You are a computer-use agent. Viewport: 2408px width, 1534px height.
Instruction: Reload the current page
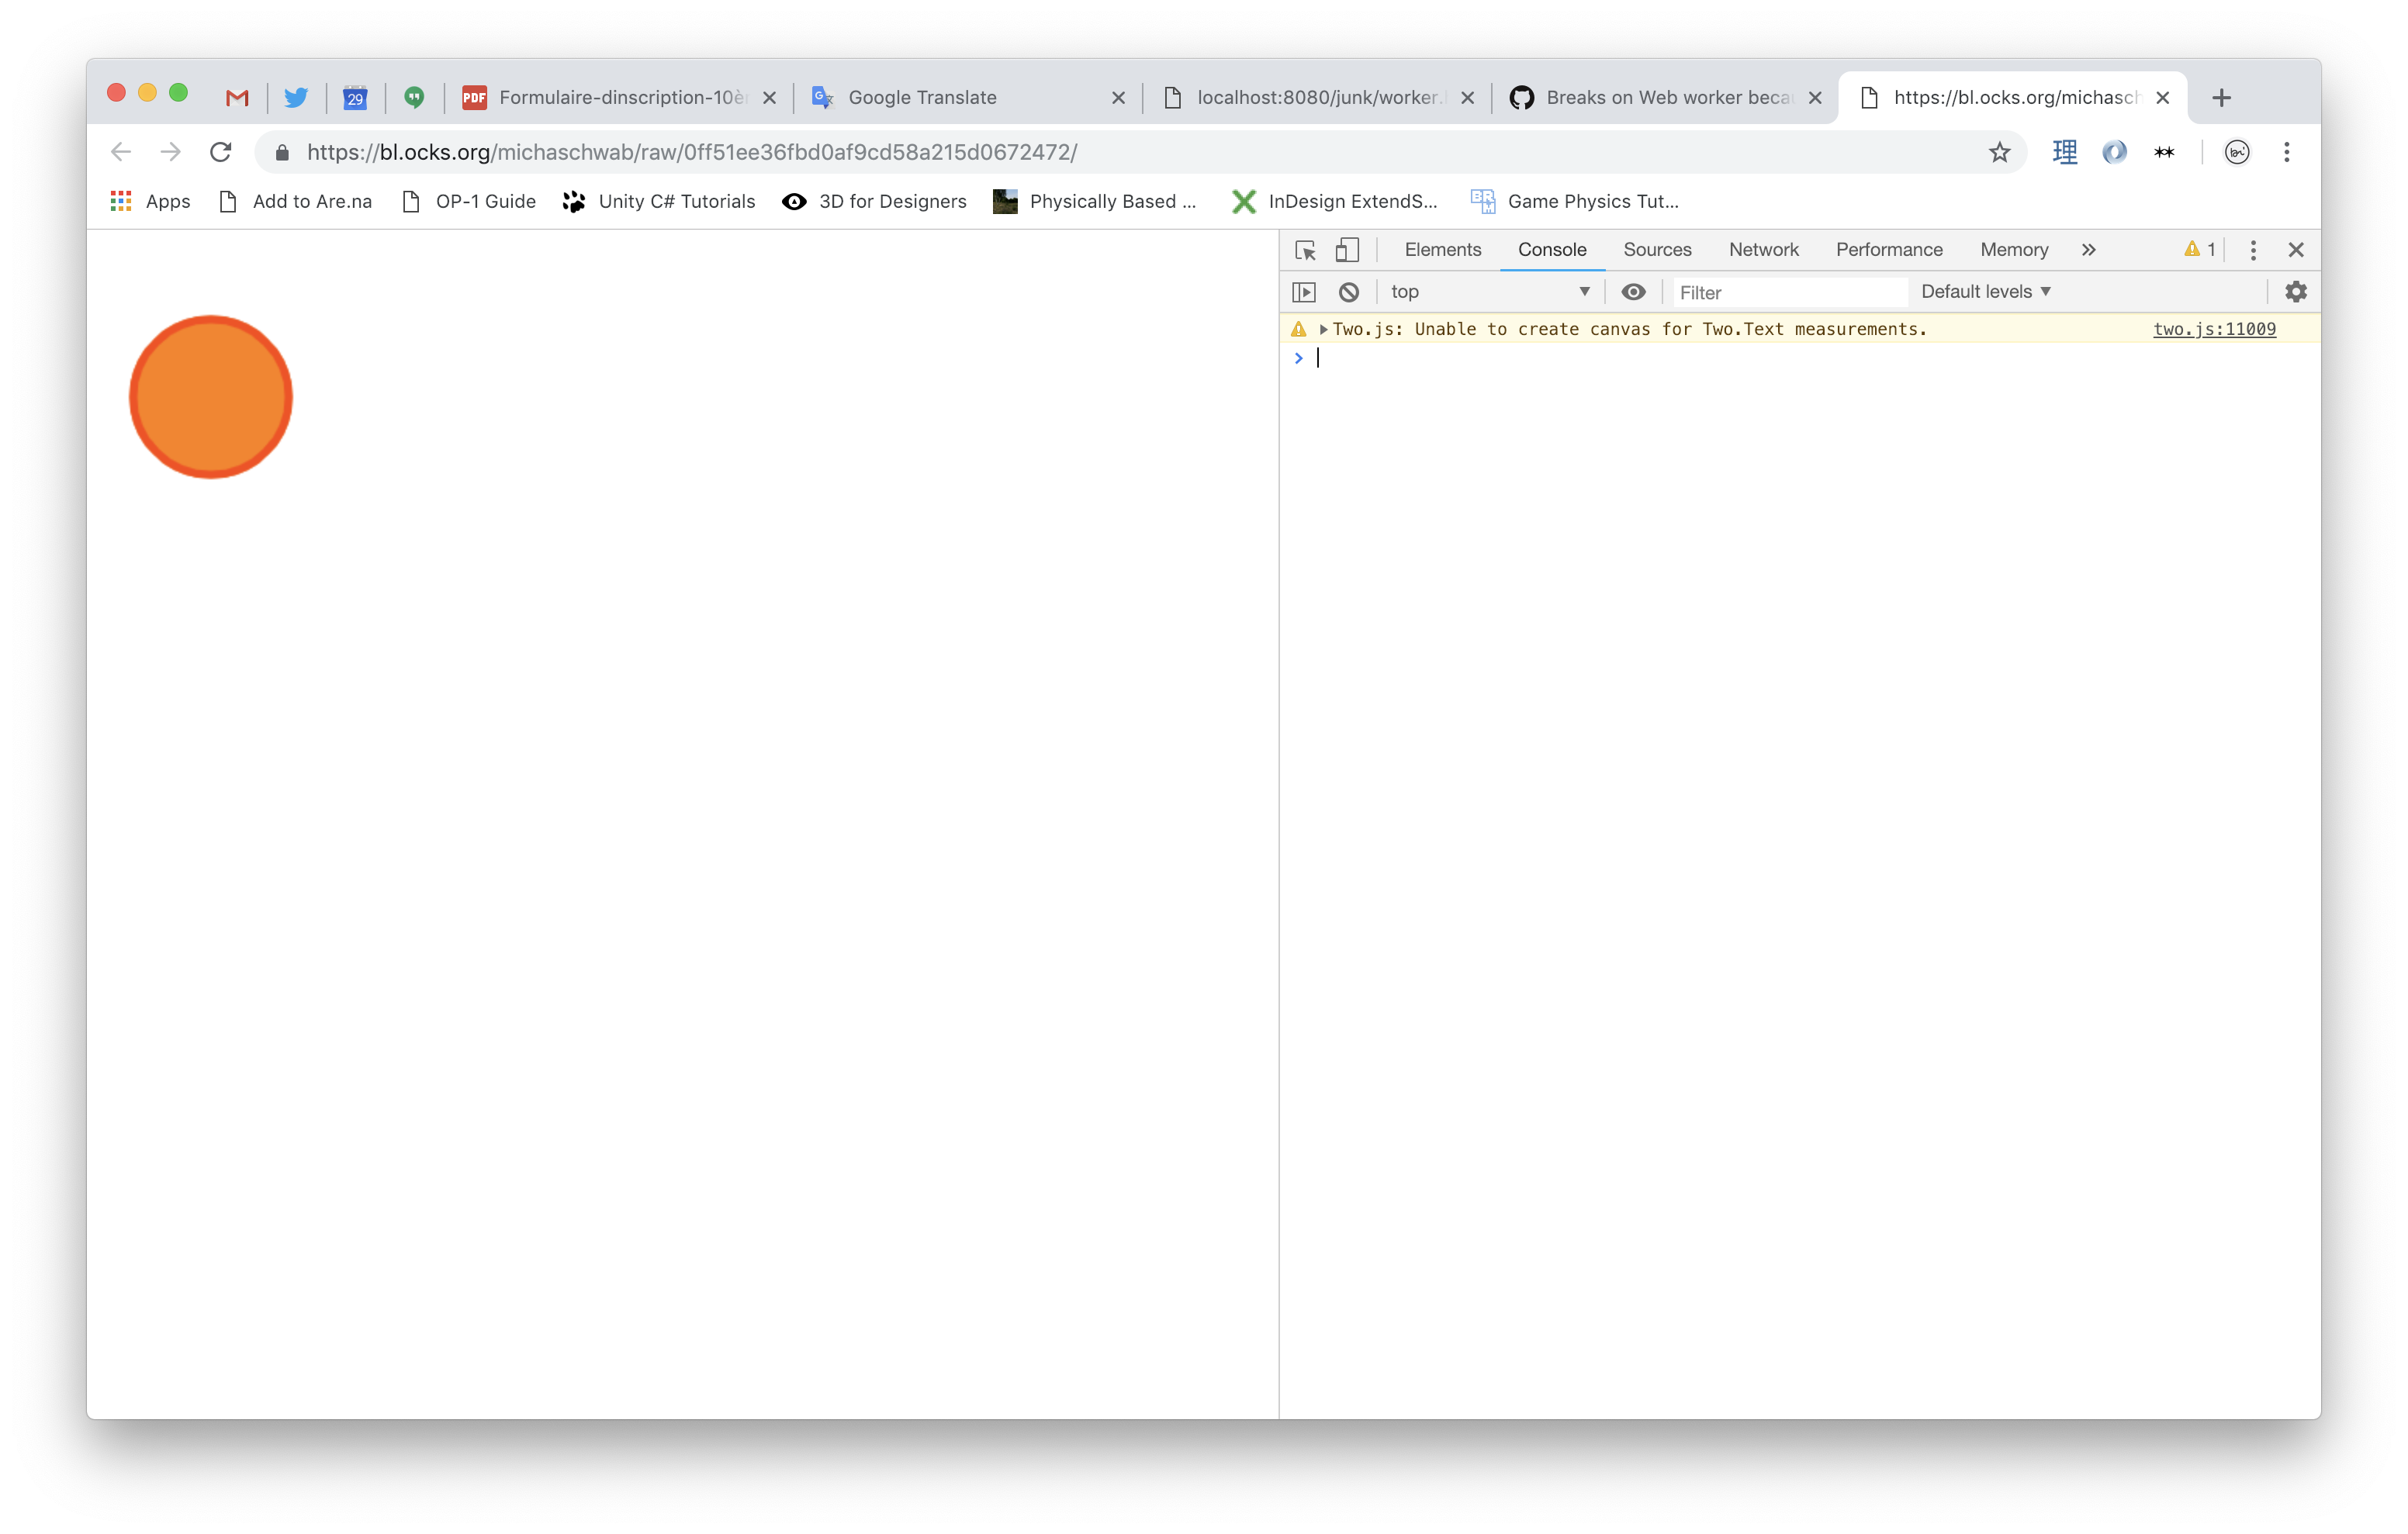(220, 152)
